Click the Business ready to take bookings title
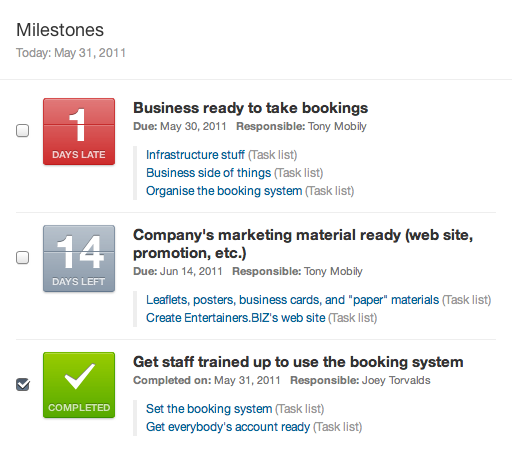512x463 pixels. coord(251,108)
